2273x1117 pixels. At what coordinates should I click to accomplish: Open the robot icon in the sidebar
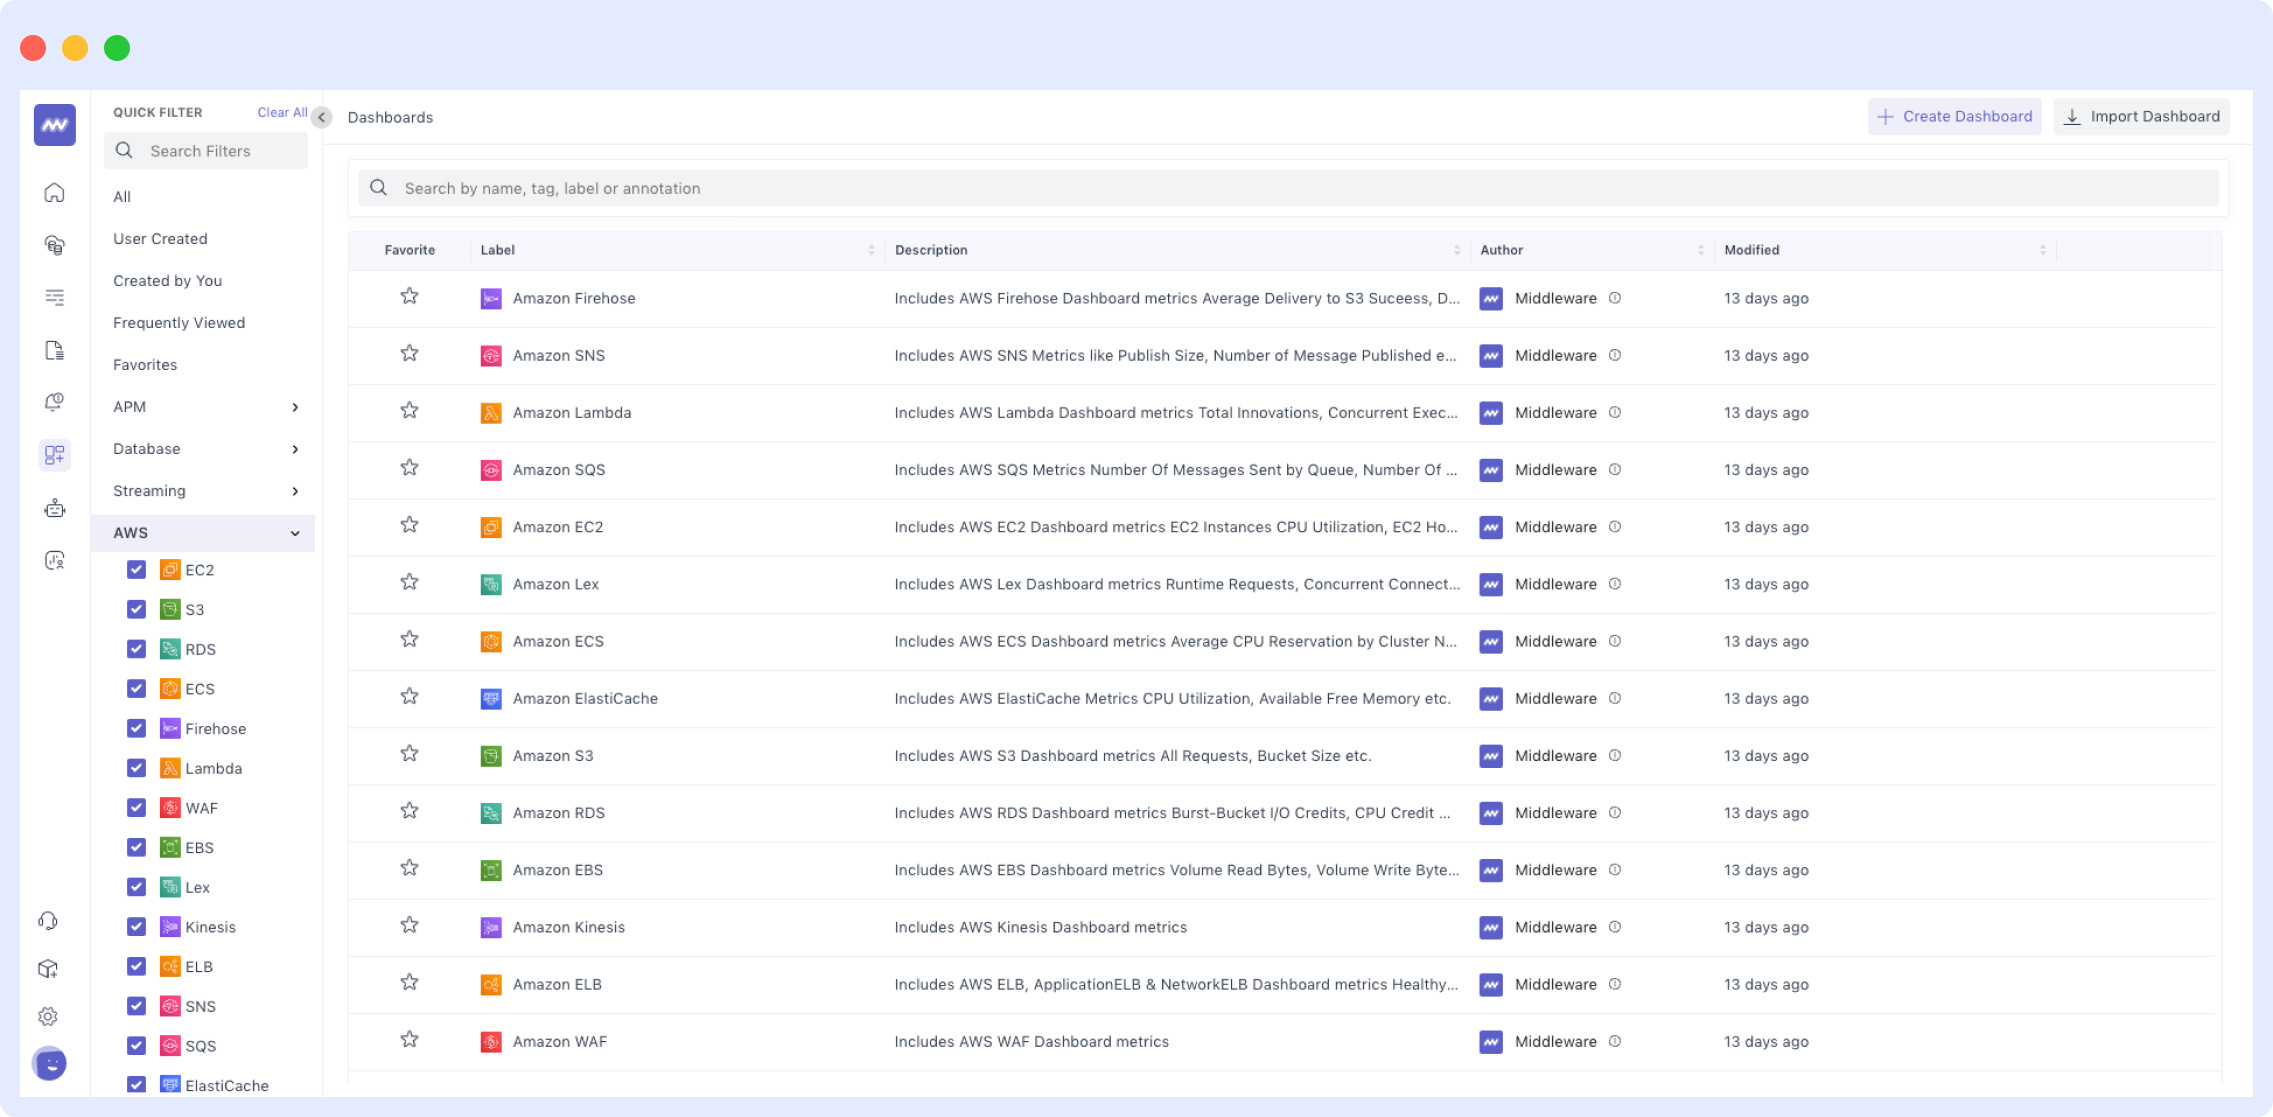tap(55, 508)
